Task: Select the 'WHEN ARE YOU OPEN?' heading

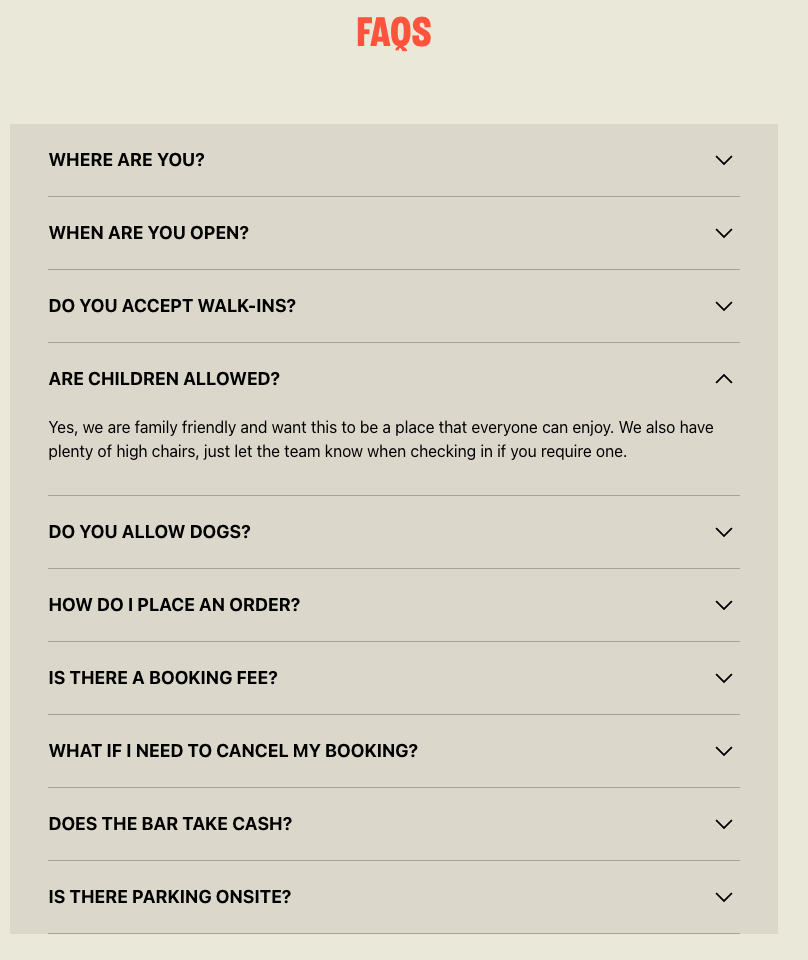Action: tap(149, 233)
